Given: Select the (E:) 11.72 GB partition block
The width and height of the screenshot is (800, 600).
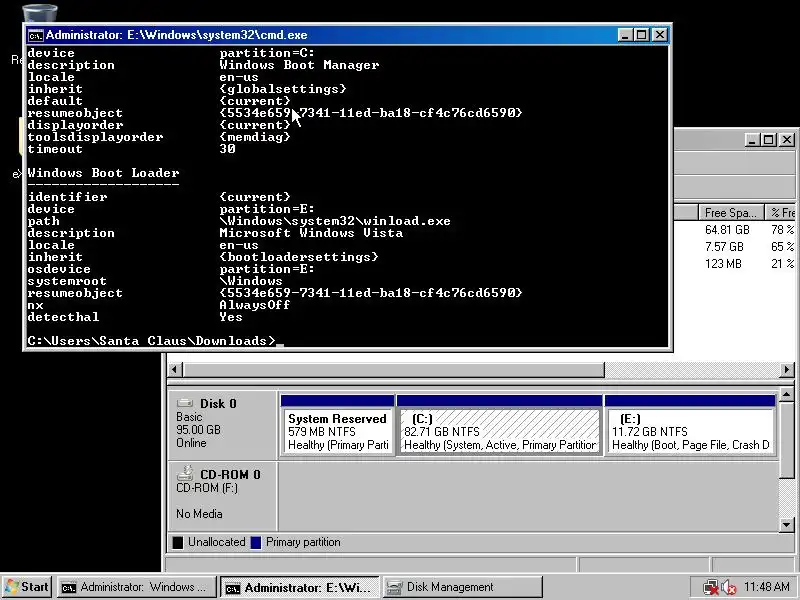Looking at the screenshot, I should point(690,425).
